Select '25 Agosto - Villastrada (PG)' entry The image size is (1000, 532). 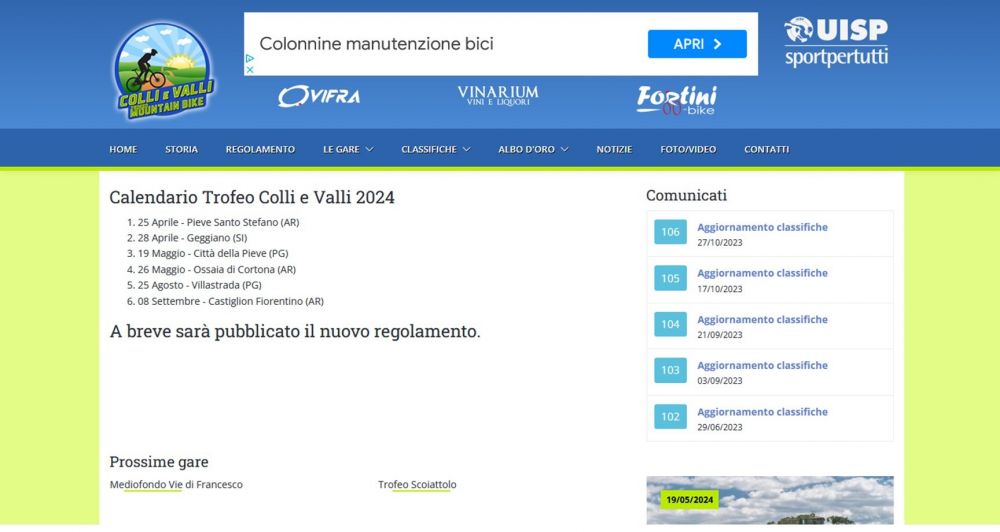point(200,285)
